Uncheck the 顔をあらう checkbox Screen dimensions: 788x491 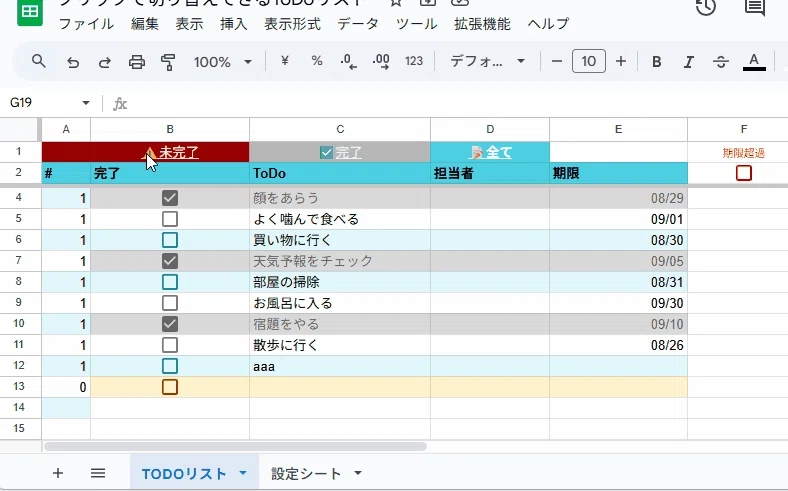[x=170, y=198]
